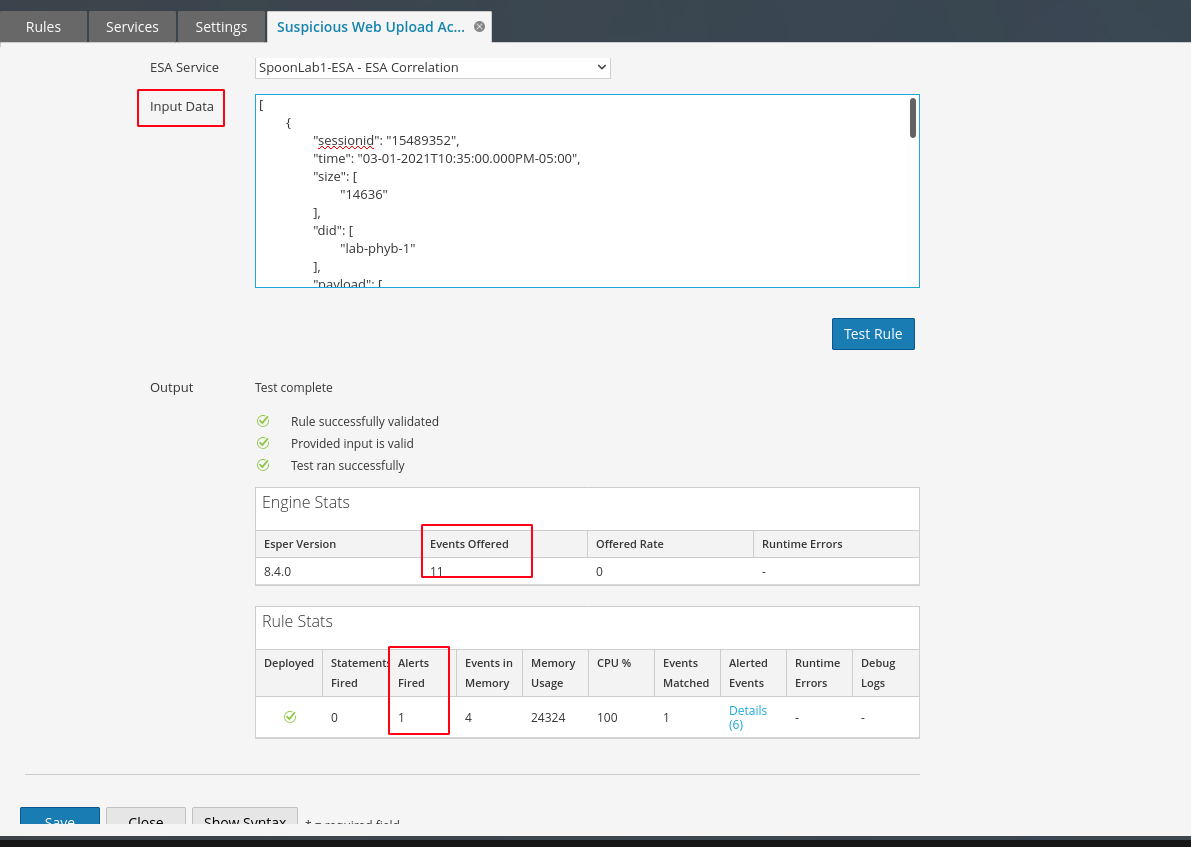
Task: Open the Settings tab
Action: 221,27
